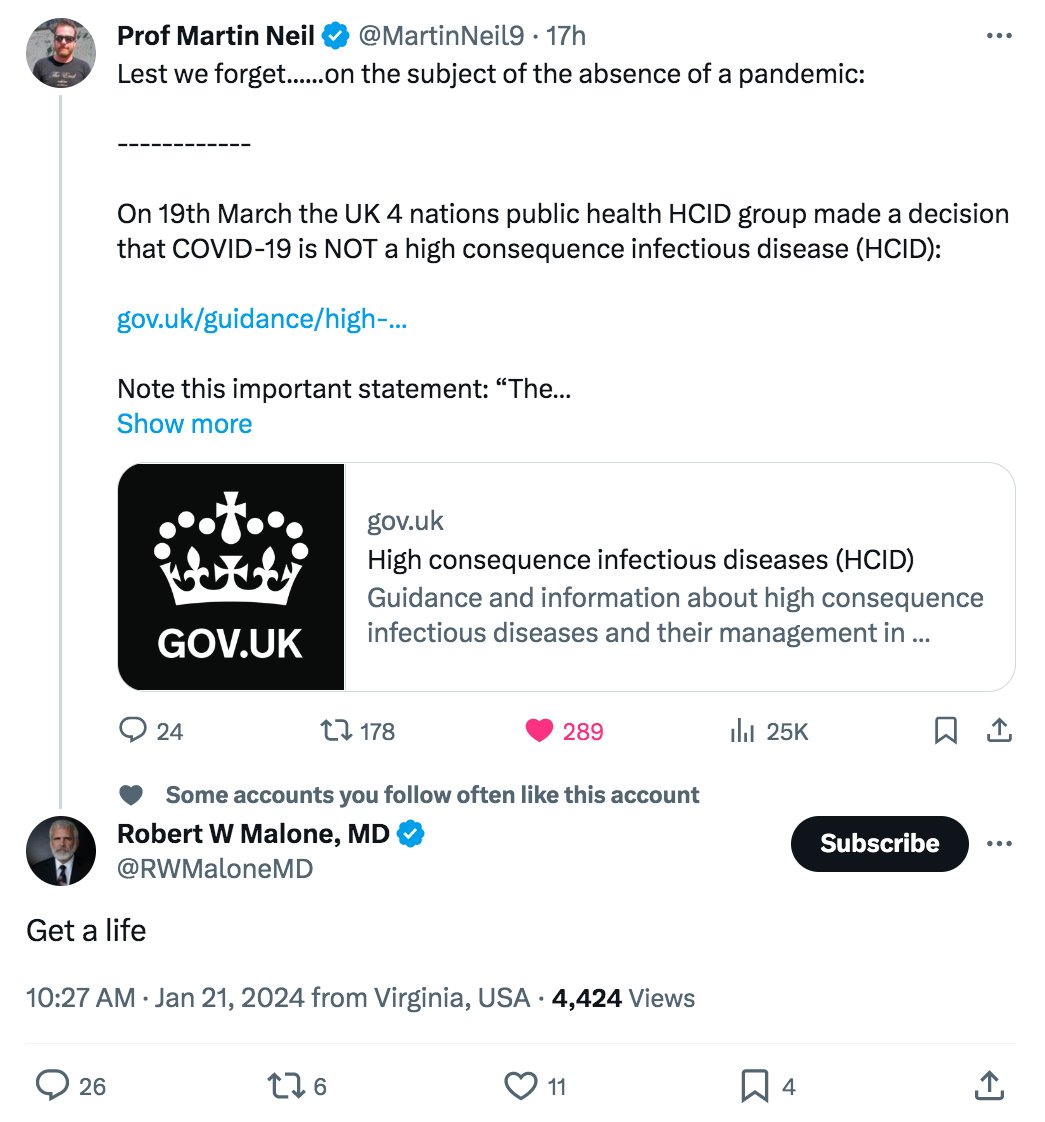
Task: Open Prof Martin Neil's profile picture
Action: click(61, 53)
